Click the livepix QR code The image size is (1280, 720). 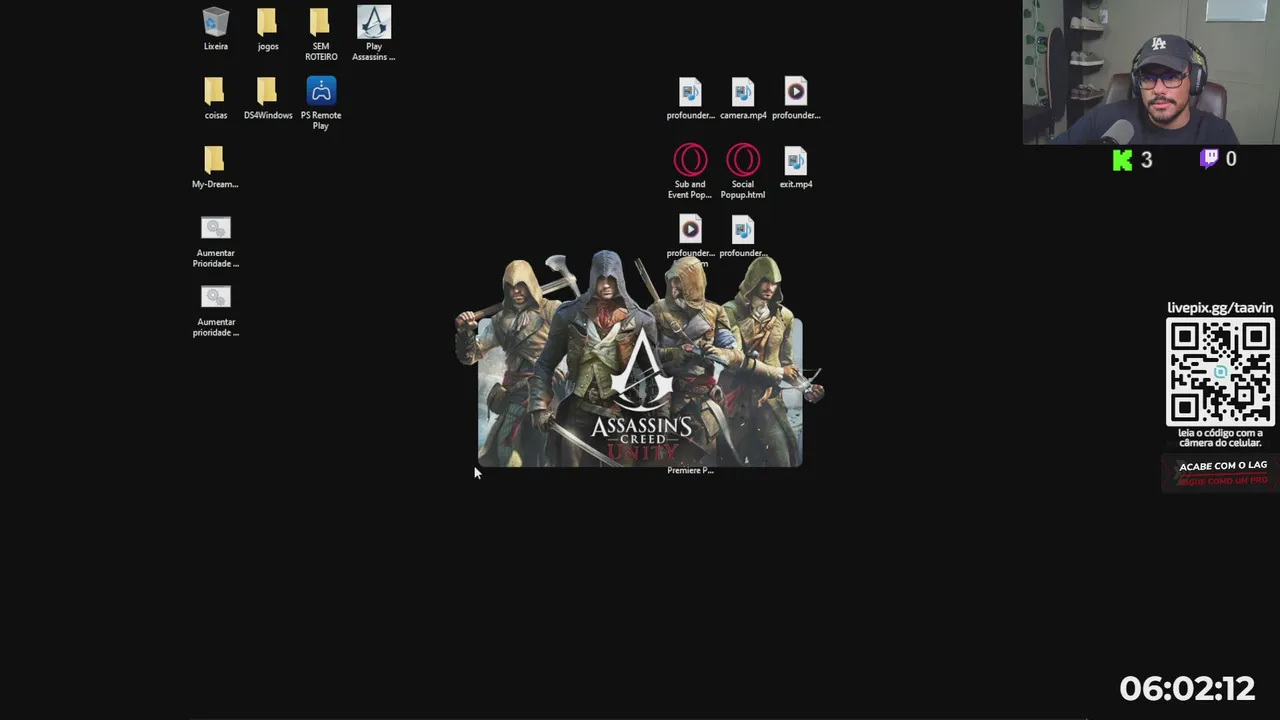coord(1220,372)
